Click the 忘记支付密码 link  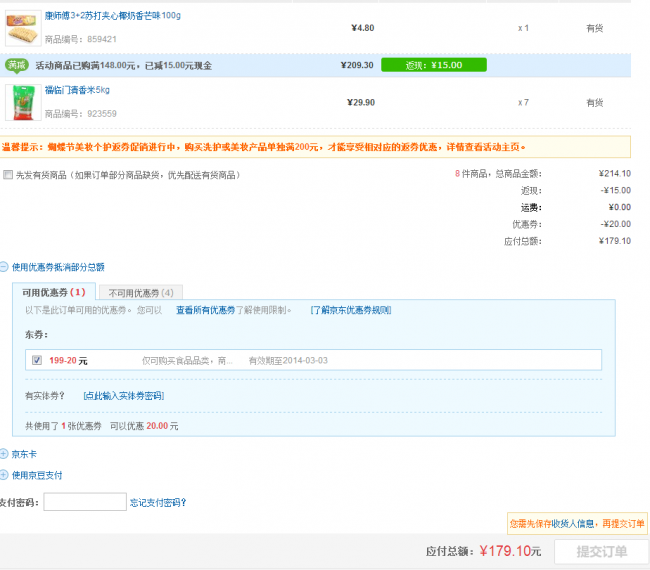pyautogui.click(x=157, y=502)
